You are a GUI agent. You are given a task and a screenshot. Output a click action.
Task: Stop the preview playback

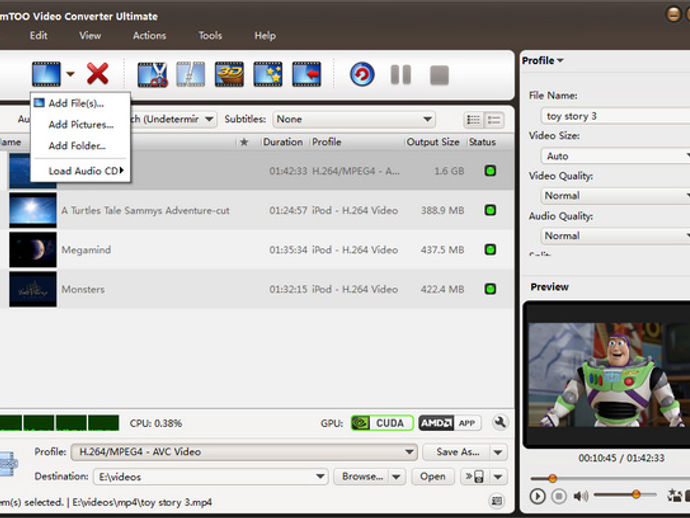point(559,496)
